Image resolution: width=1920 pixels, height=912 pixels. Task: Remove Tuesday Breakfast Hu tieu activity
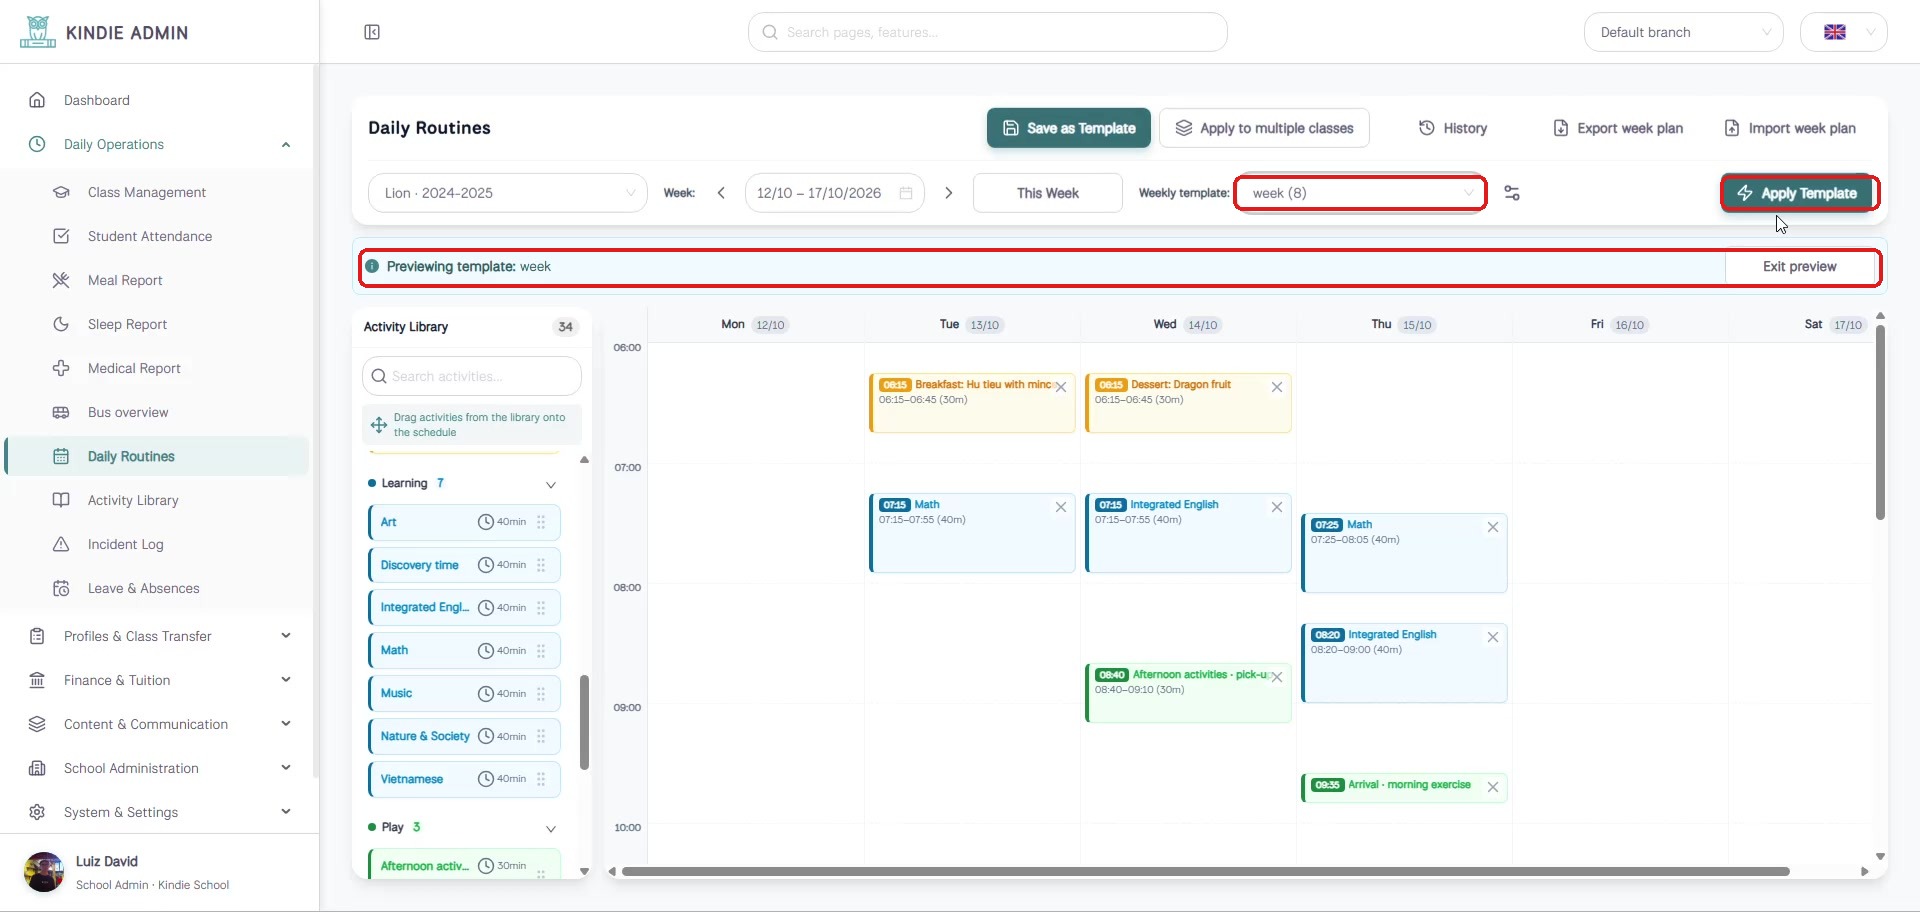coord(1061,387)
